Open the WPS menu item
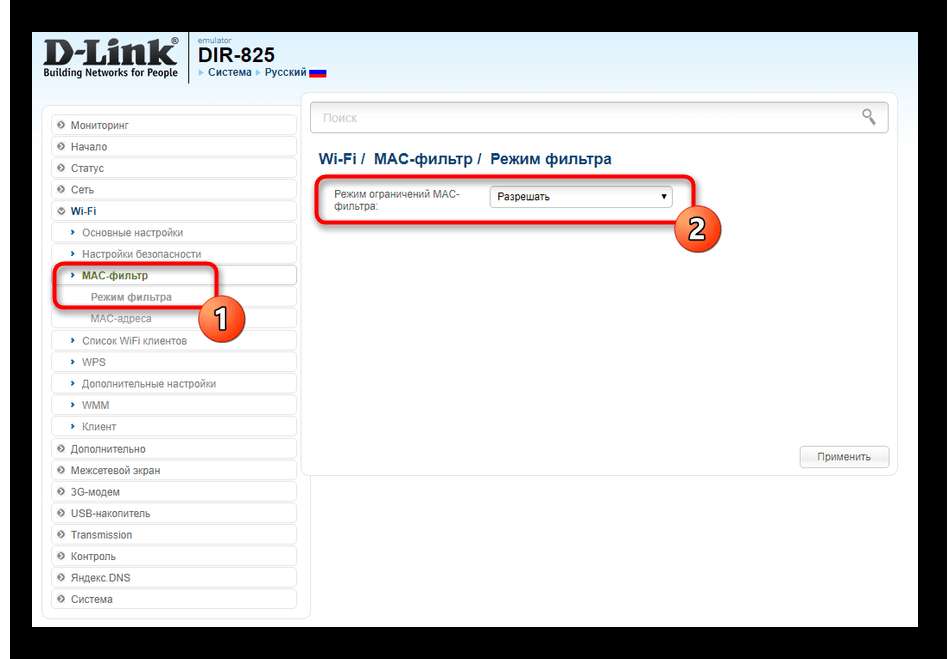950x659 pixels. click(x=174, y=362)
